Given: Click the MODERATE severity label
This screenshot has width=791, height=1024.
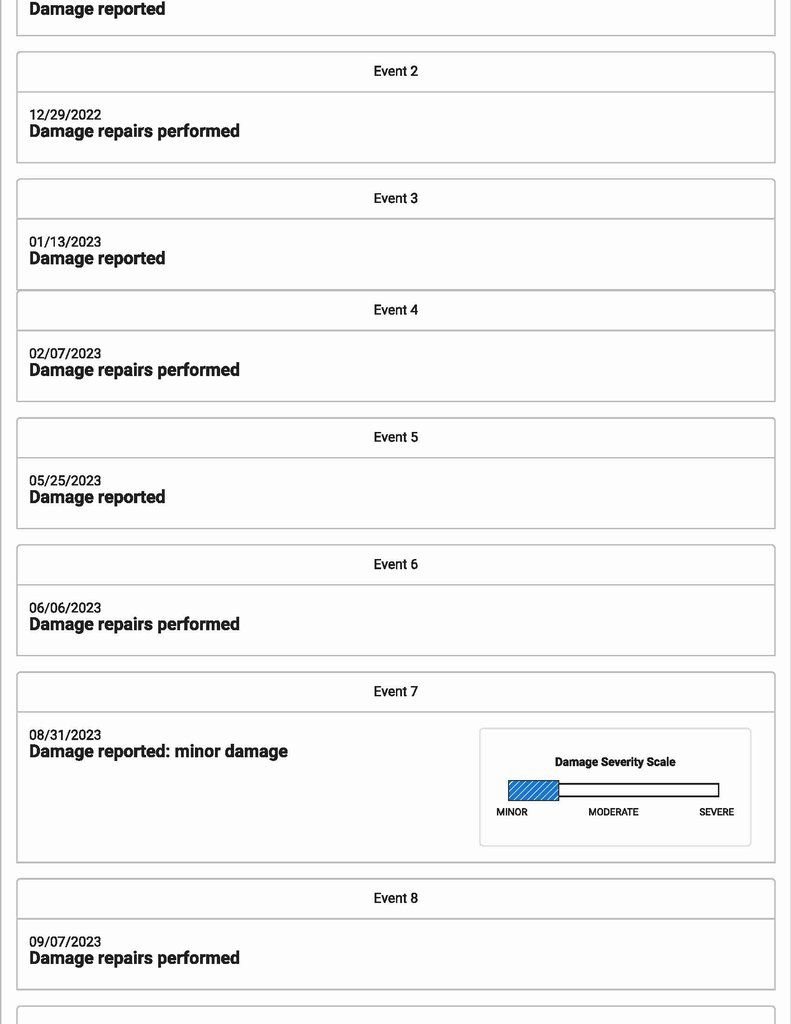Looking at the screenshot, I should (x=613, y=812).
